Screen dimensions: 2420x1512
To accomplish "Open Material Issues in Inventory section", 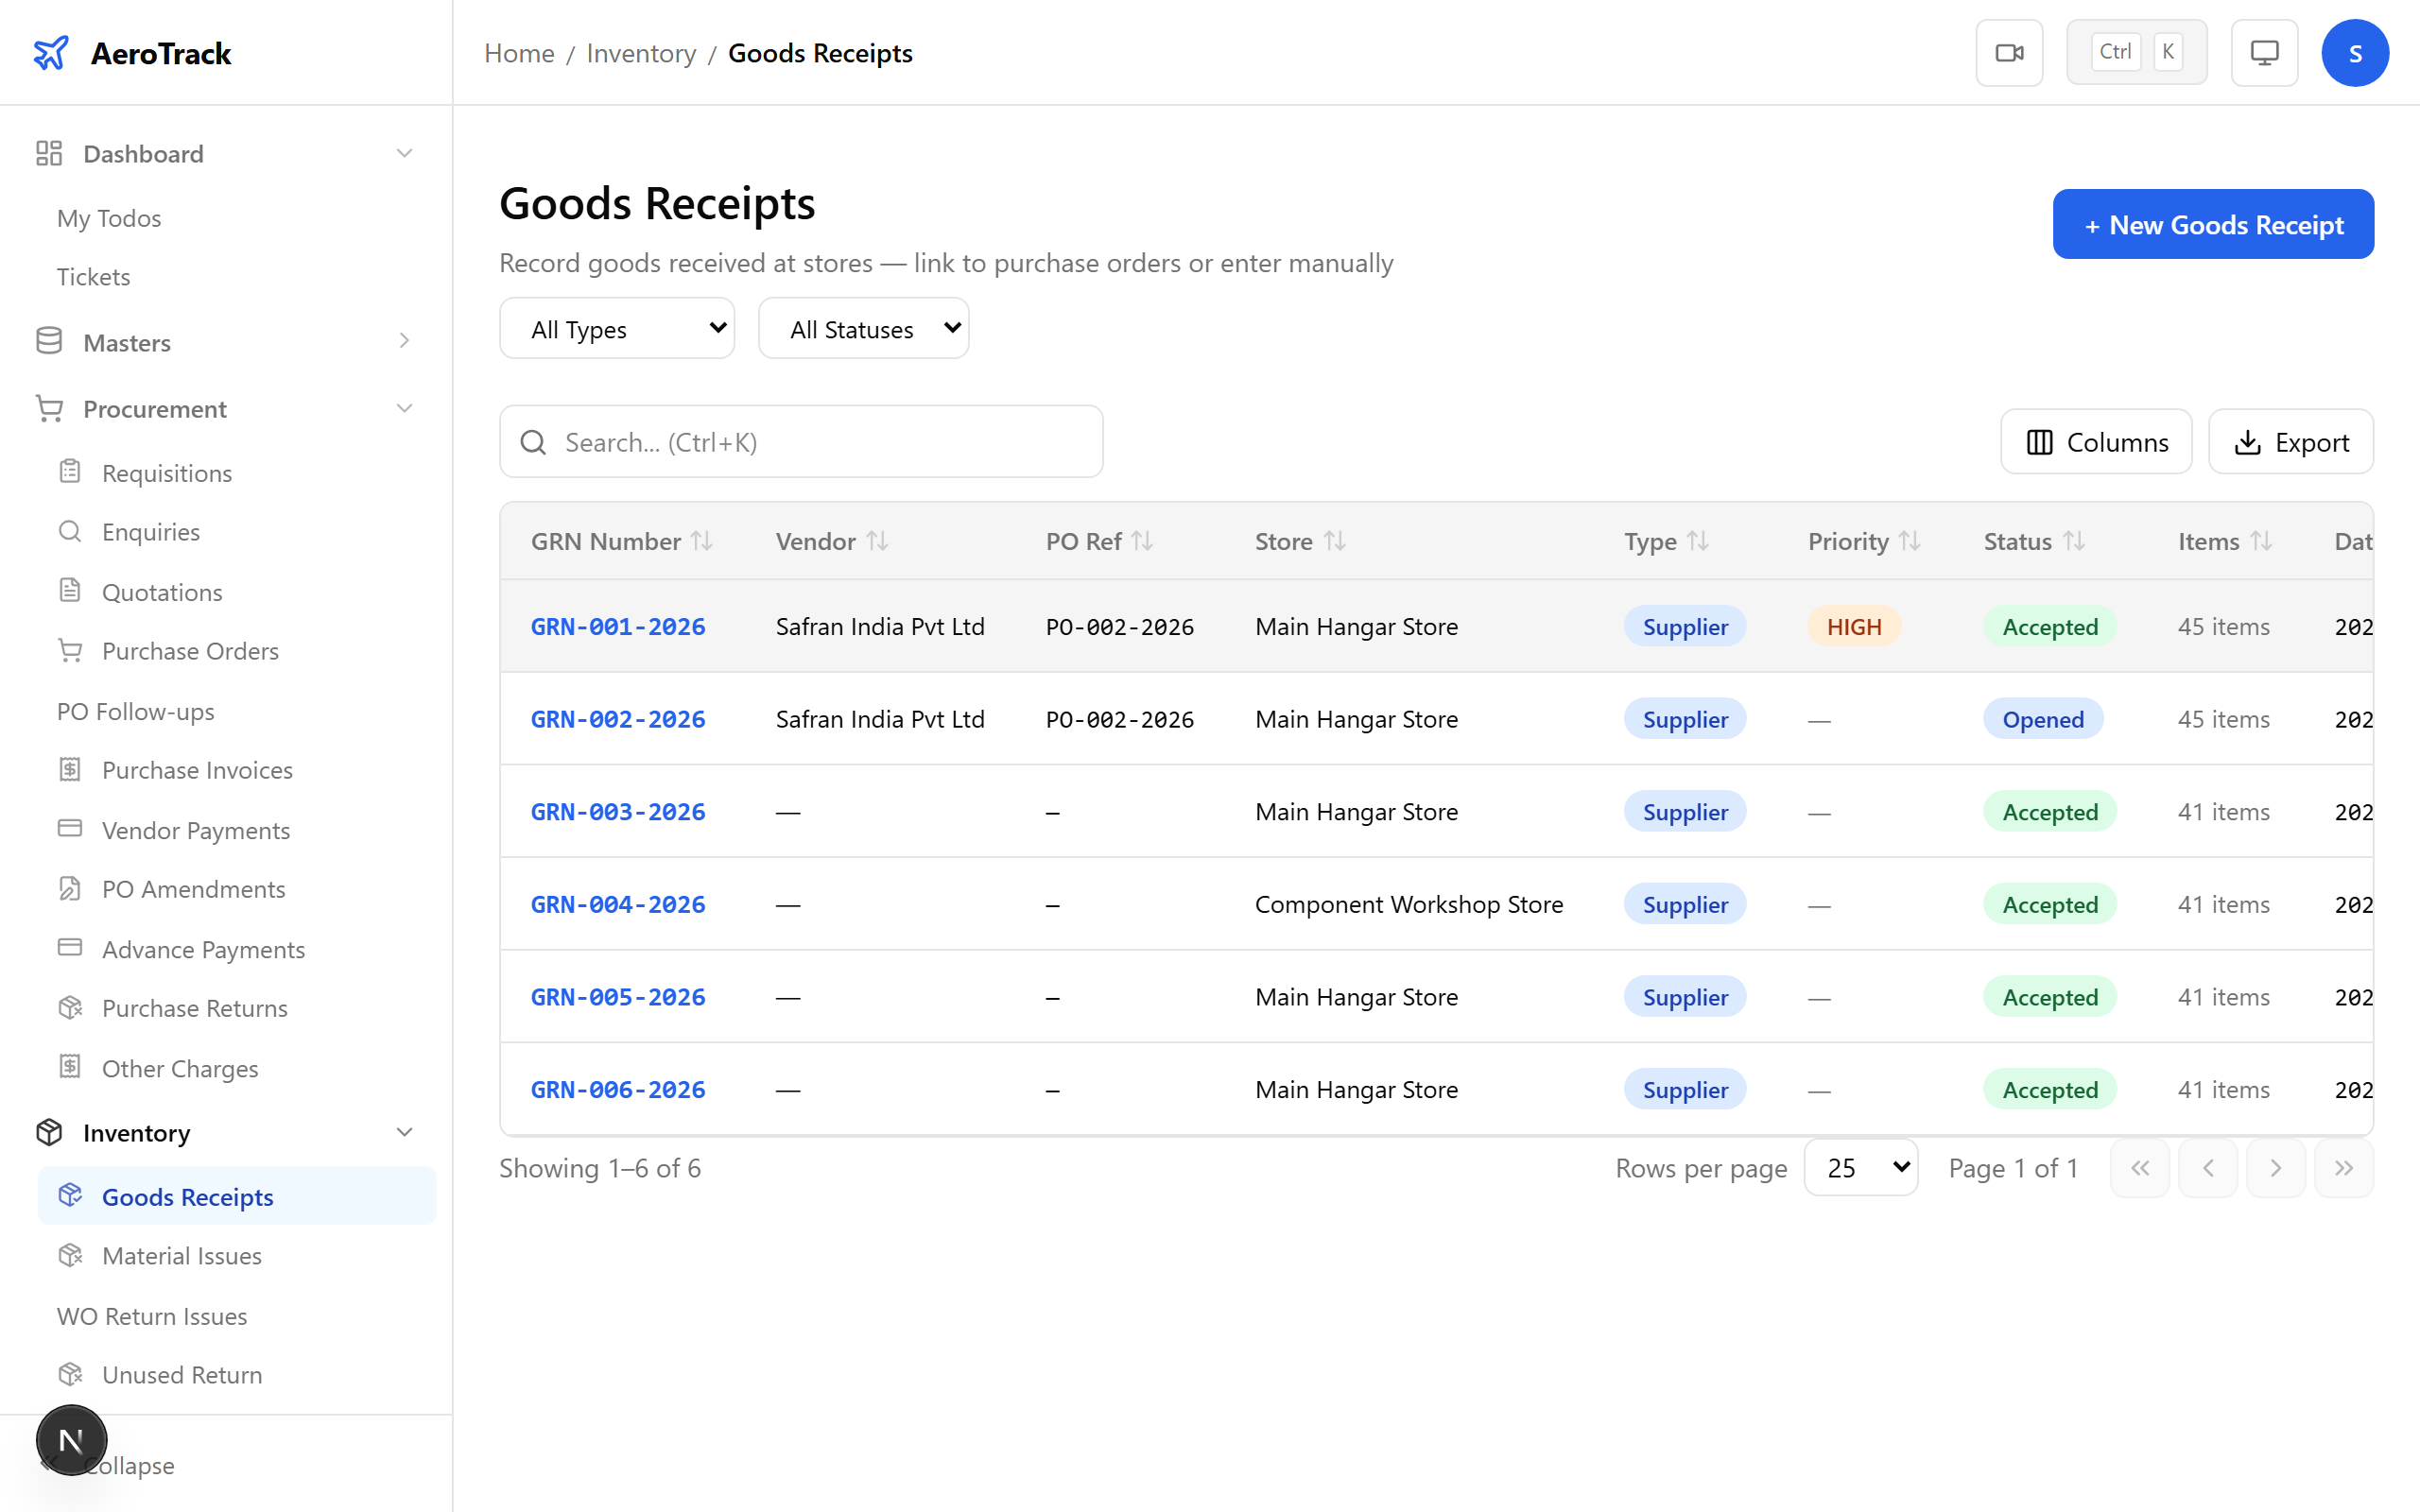I will pyautogui.click(x=181, y=1255).
